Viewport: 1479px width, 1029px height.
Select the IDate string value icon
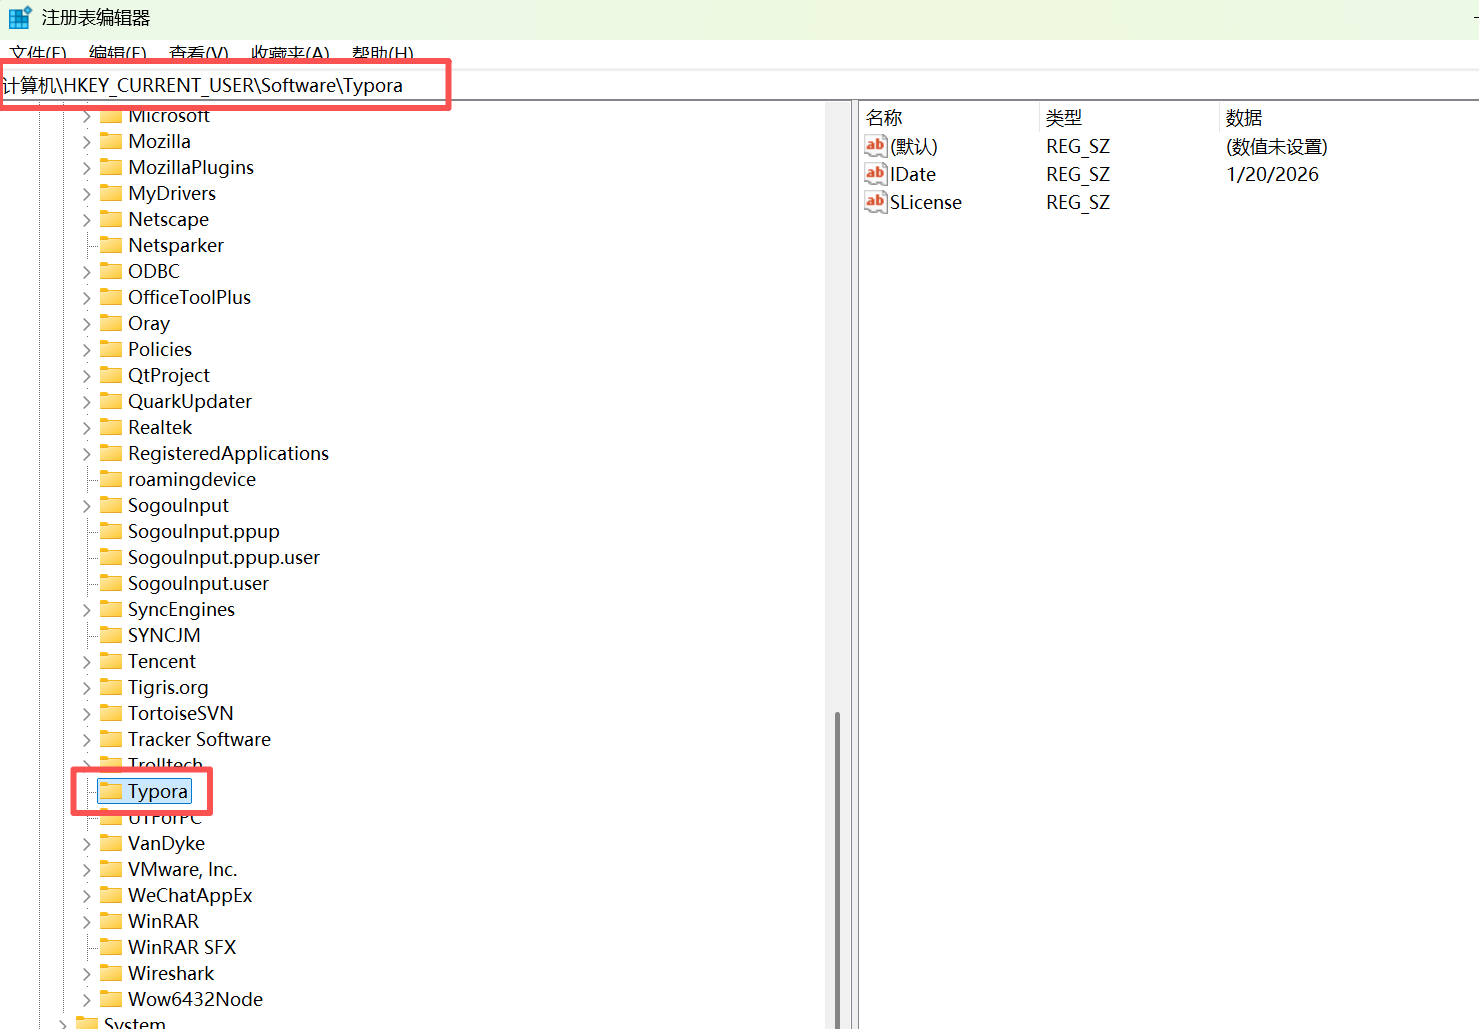876,174
